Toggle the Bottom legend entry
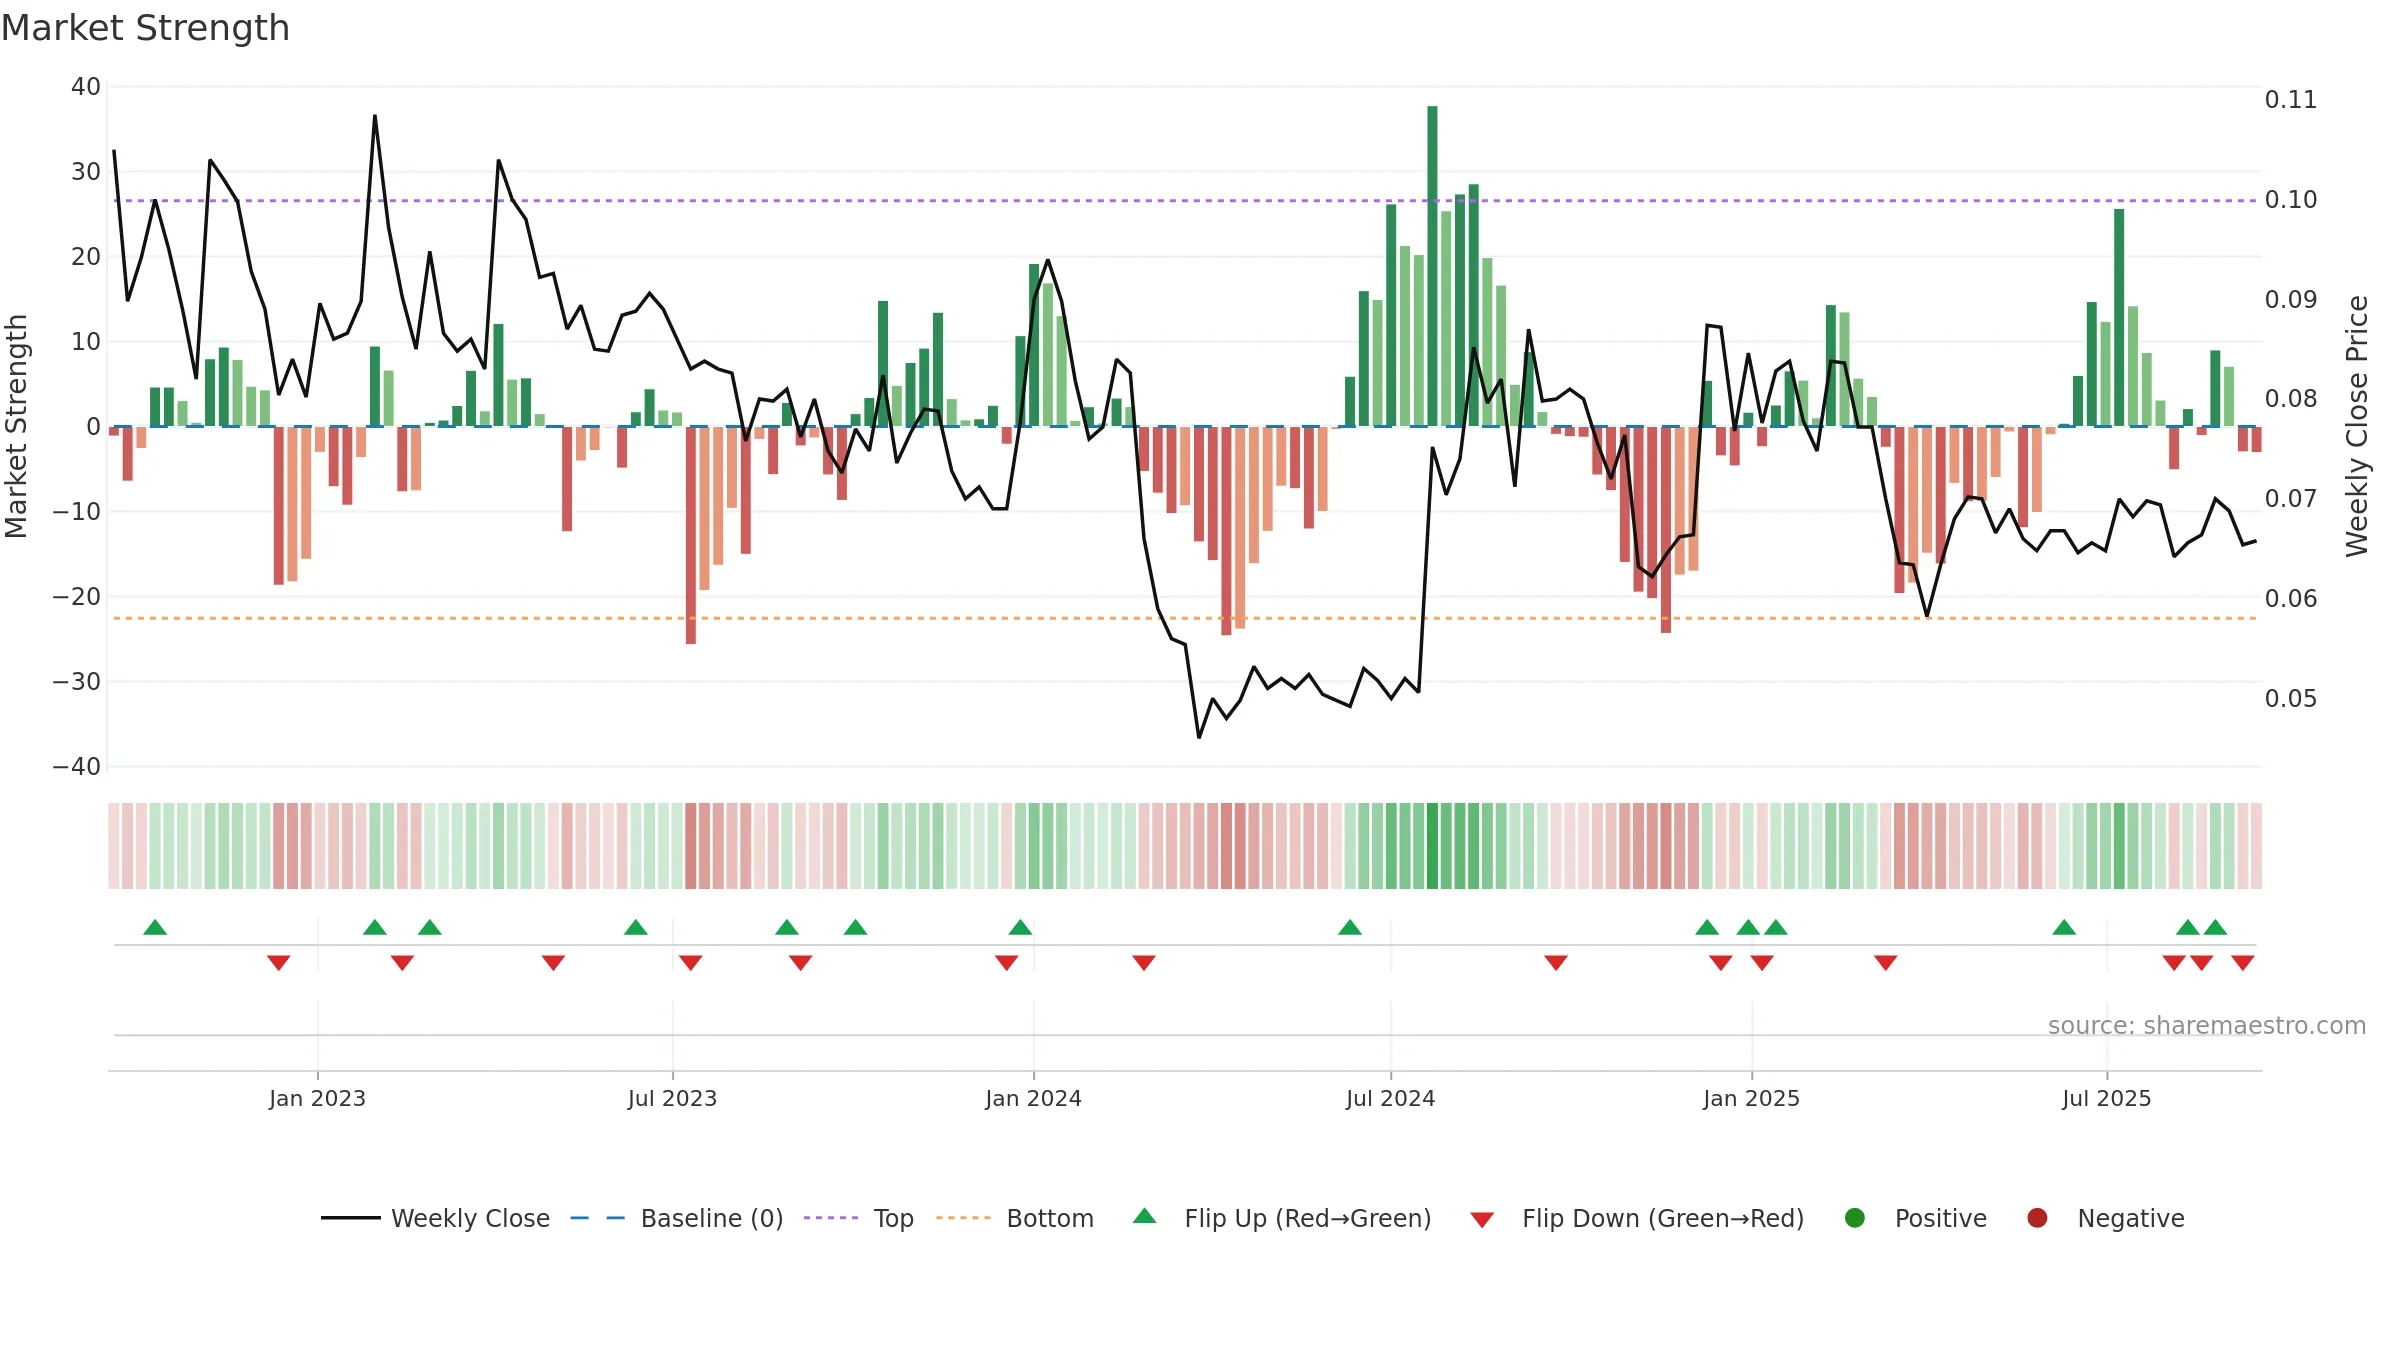The height and width of the screenshot is (1350, 2400). [x=1014, y=1218]
